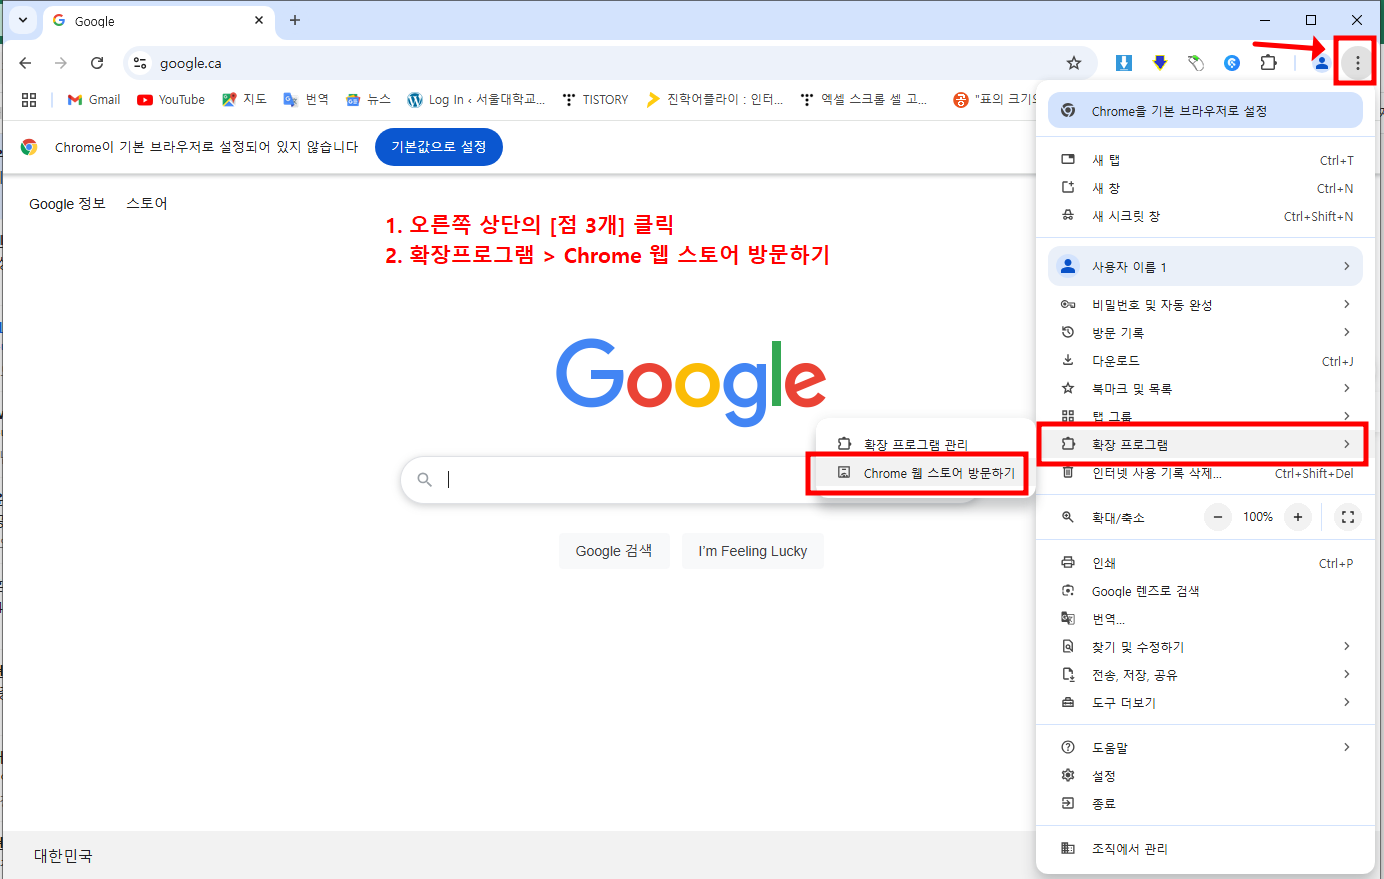This screenshot has height=879, width=1384.
Task: Open the 진학어플라이 bookmark
Action: coord(714,99)
